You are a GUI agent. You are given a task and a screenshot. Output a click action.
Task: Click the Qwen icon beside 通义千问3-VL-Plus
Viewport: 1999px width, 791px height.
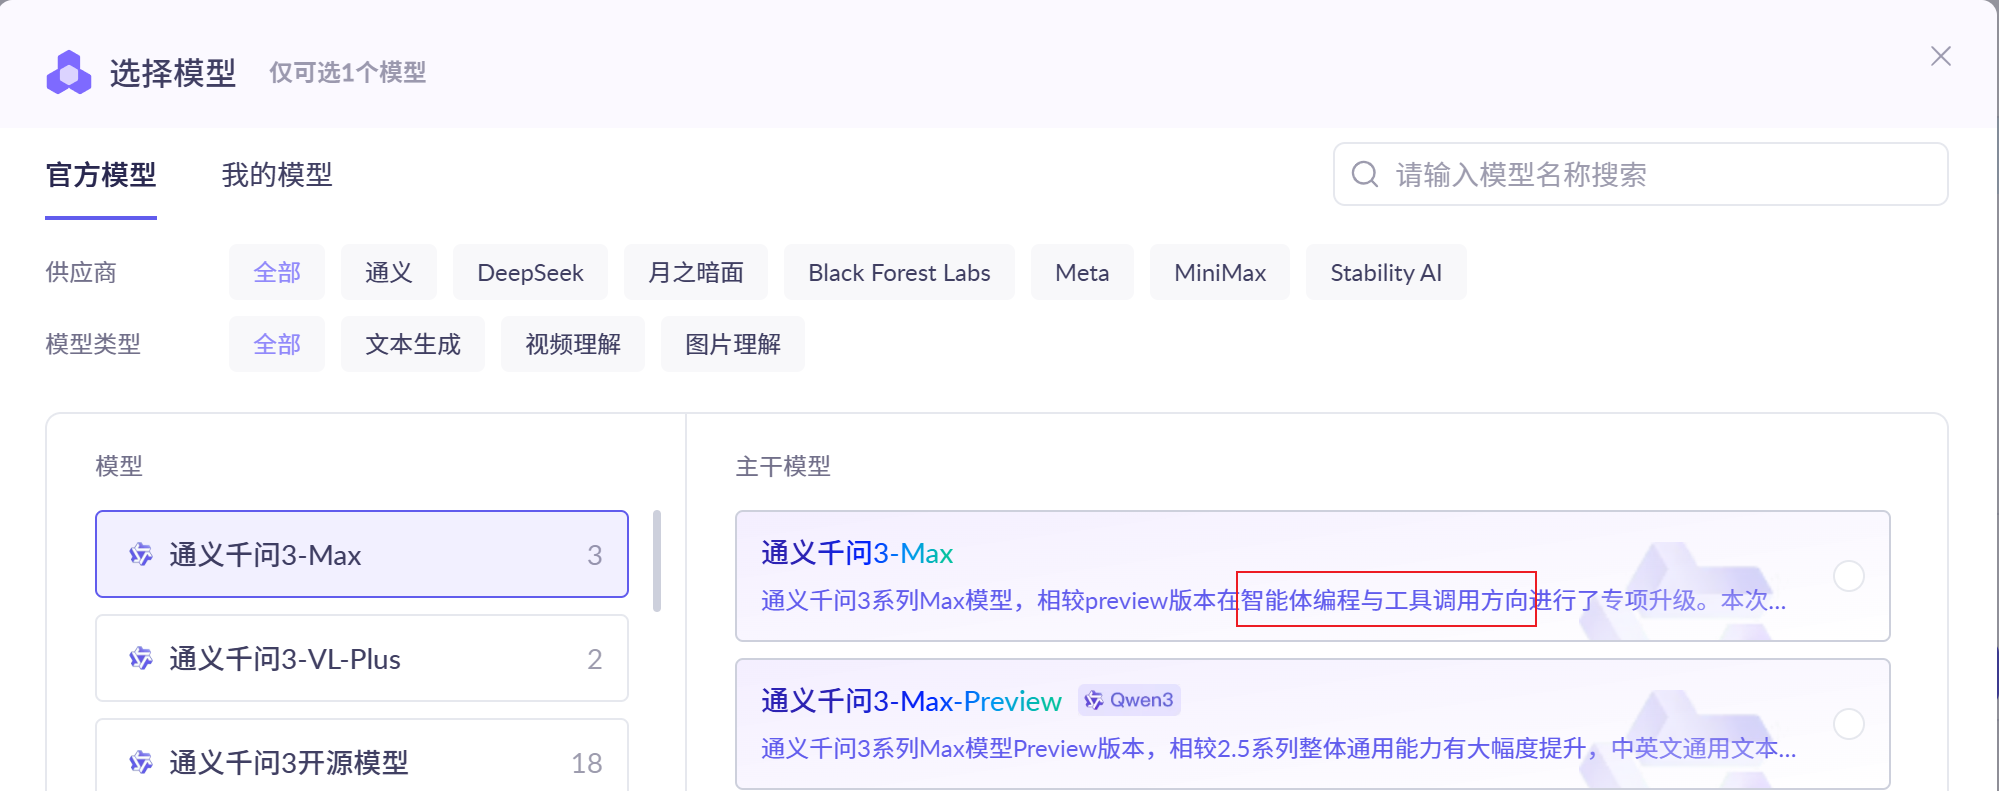(x=141, y=658)
